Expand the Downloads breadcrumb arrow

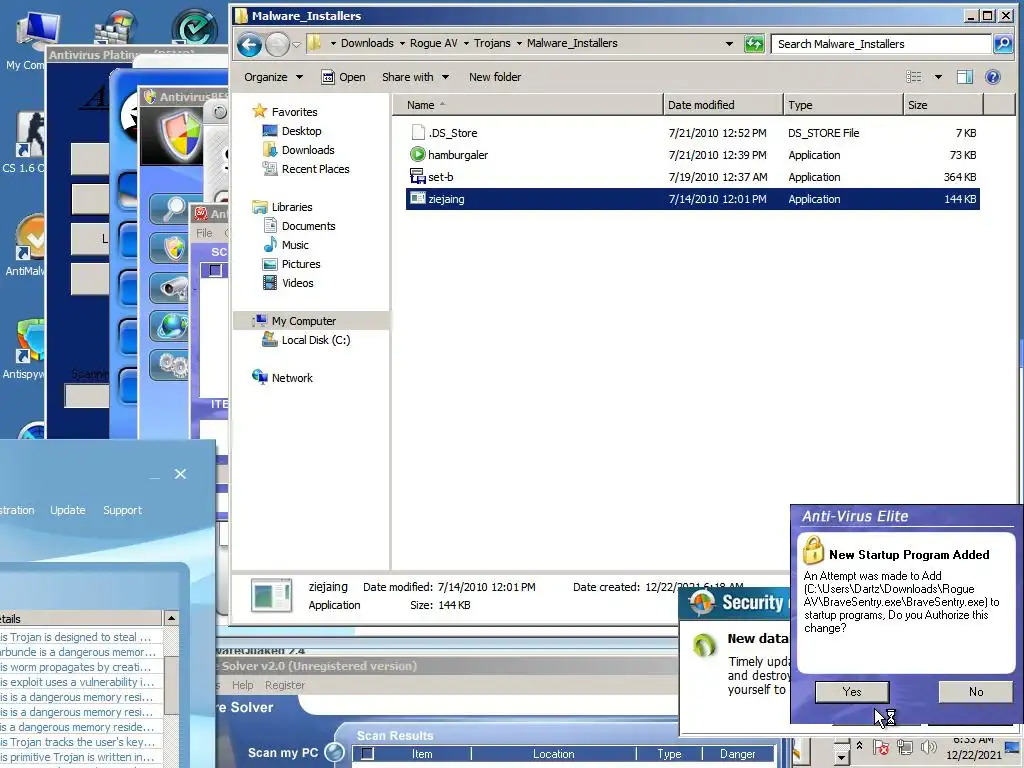[x=402, y=44]
